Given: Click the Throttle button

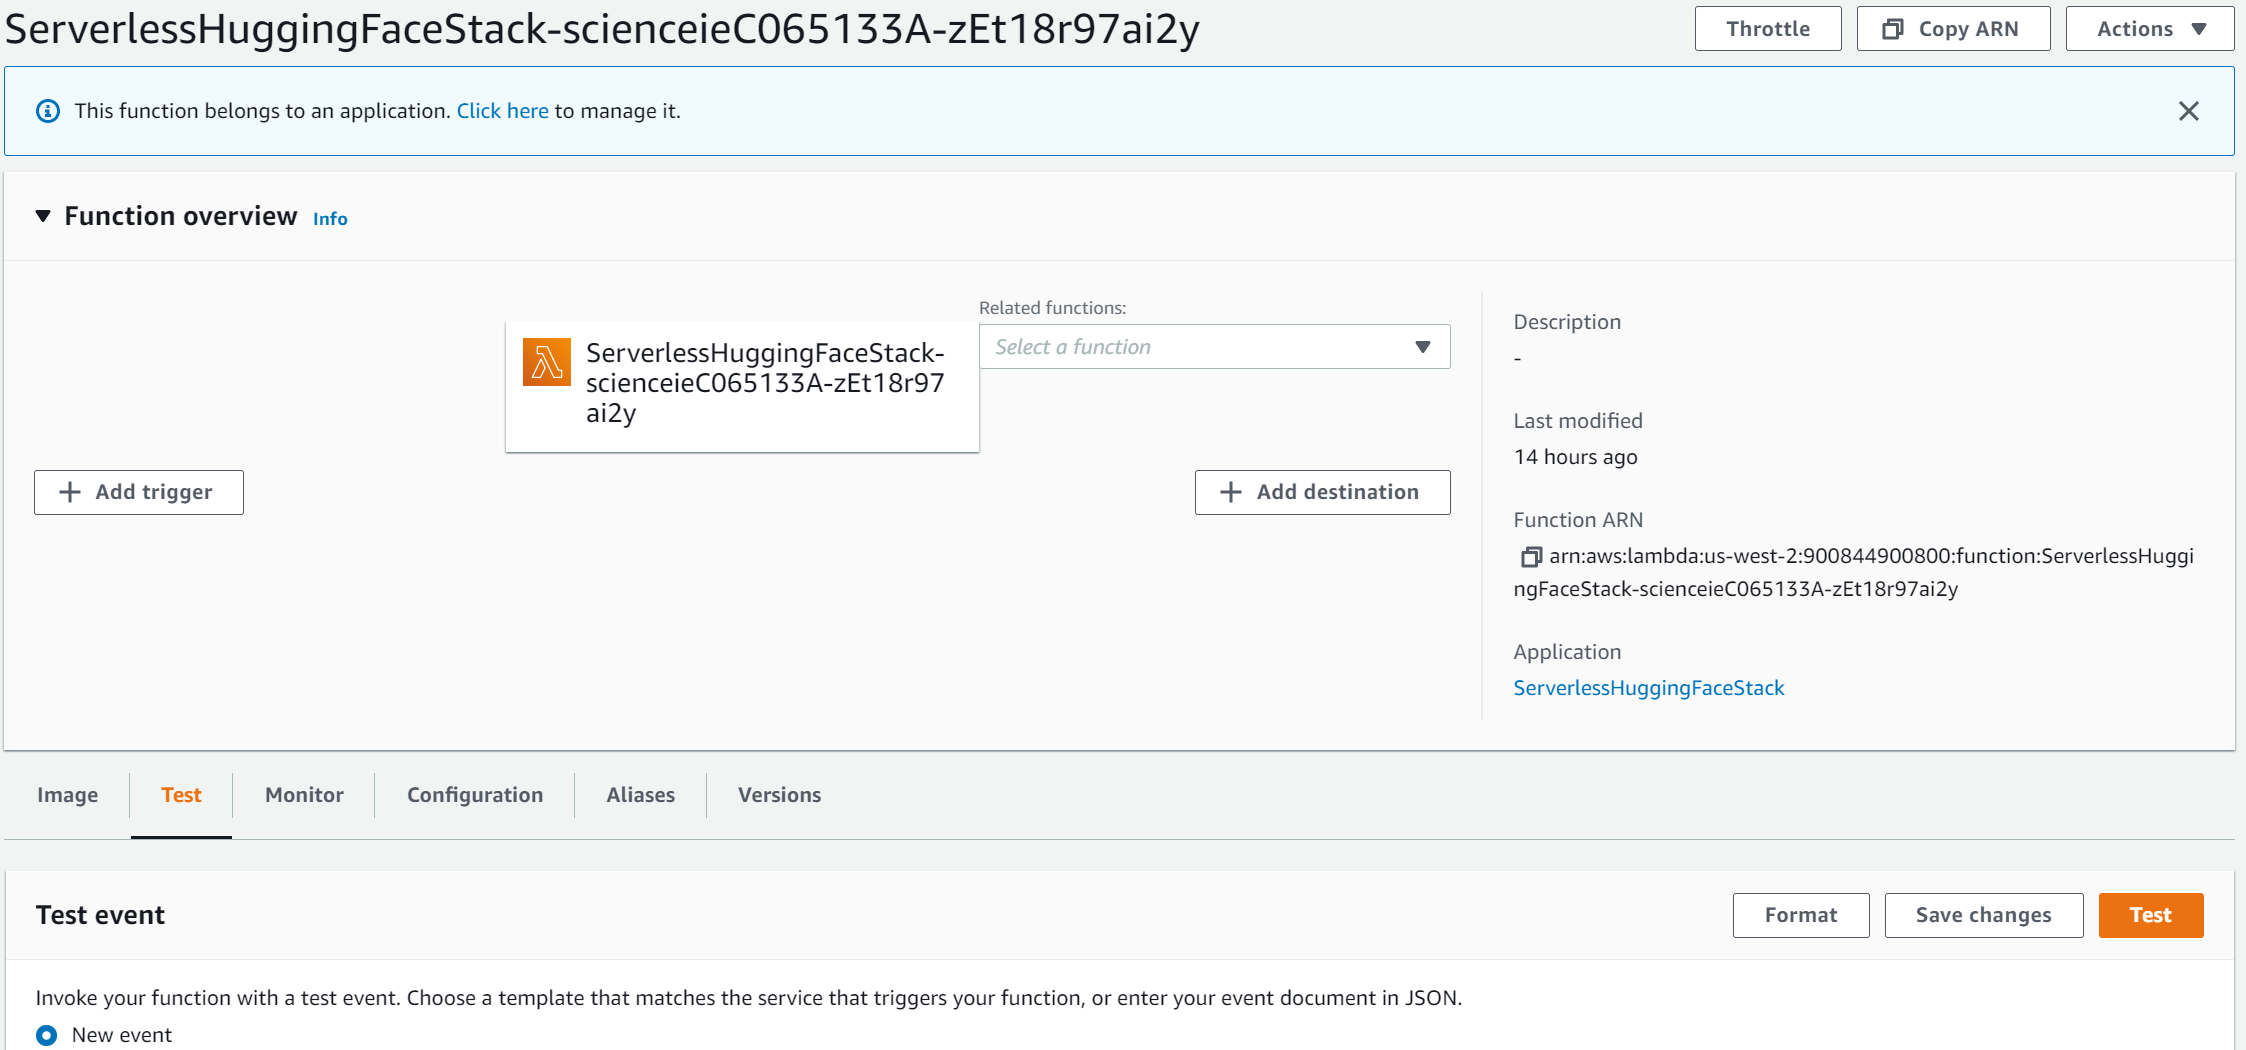Looking at the screenshot, I should 1767,29.
